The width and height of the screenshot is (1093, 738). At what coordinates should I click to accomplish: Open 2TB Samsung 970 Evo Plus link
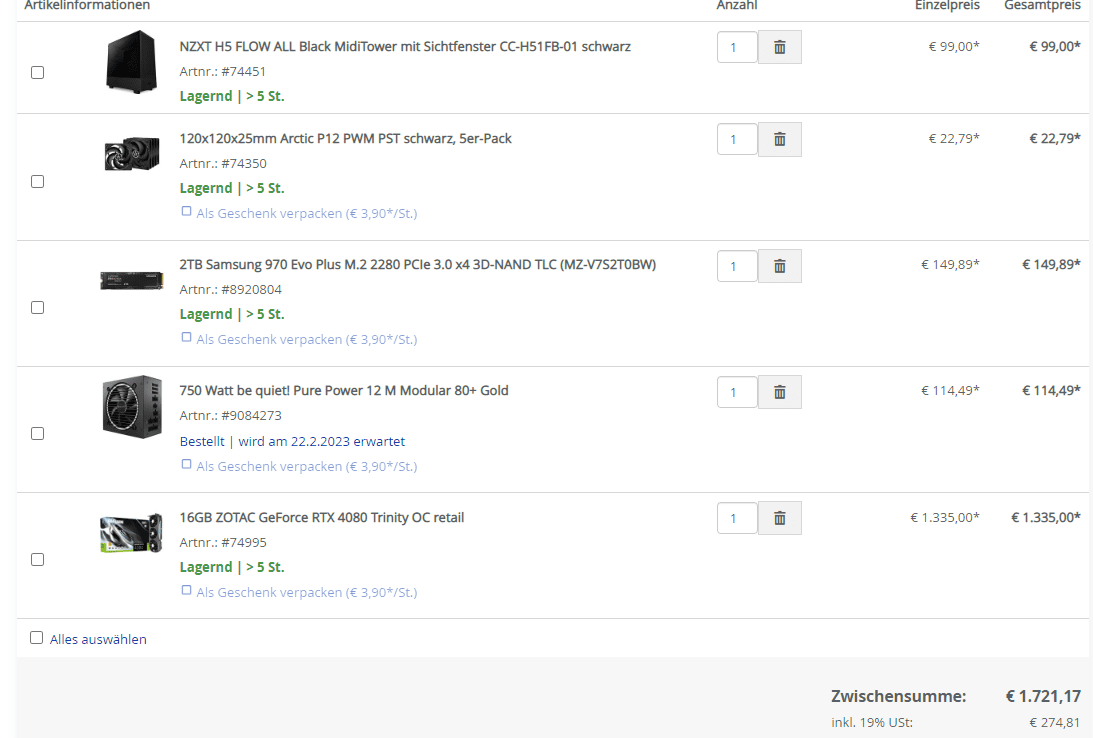418,265
